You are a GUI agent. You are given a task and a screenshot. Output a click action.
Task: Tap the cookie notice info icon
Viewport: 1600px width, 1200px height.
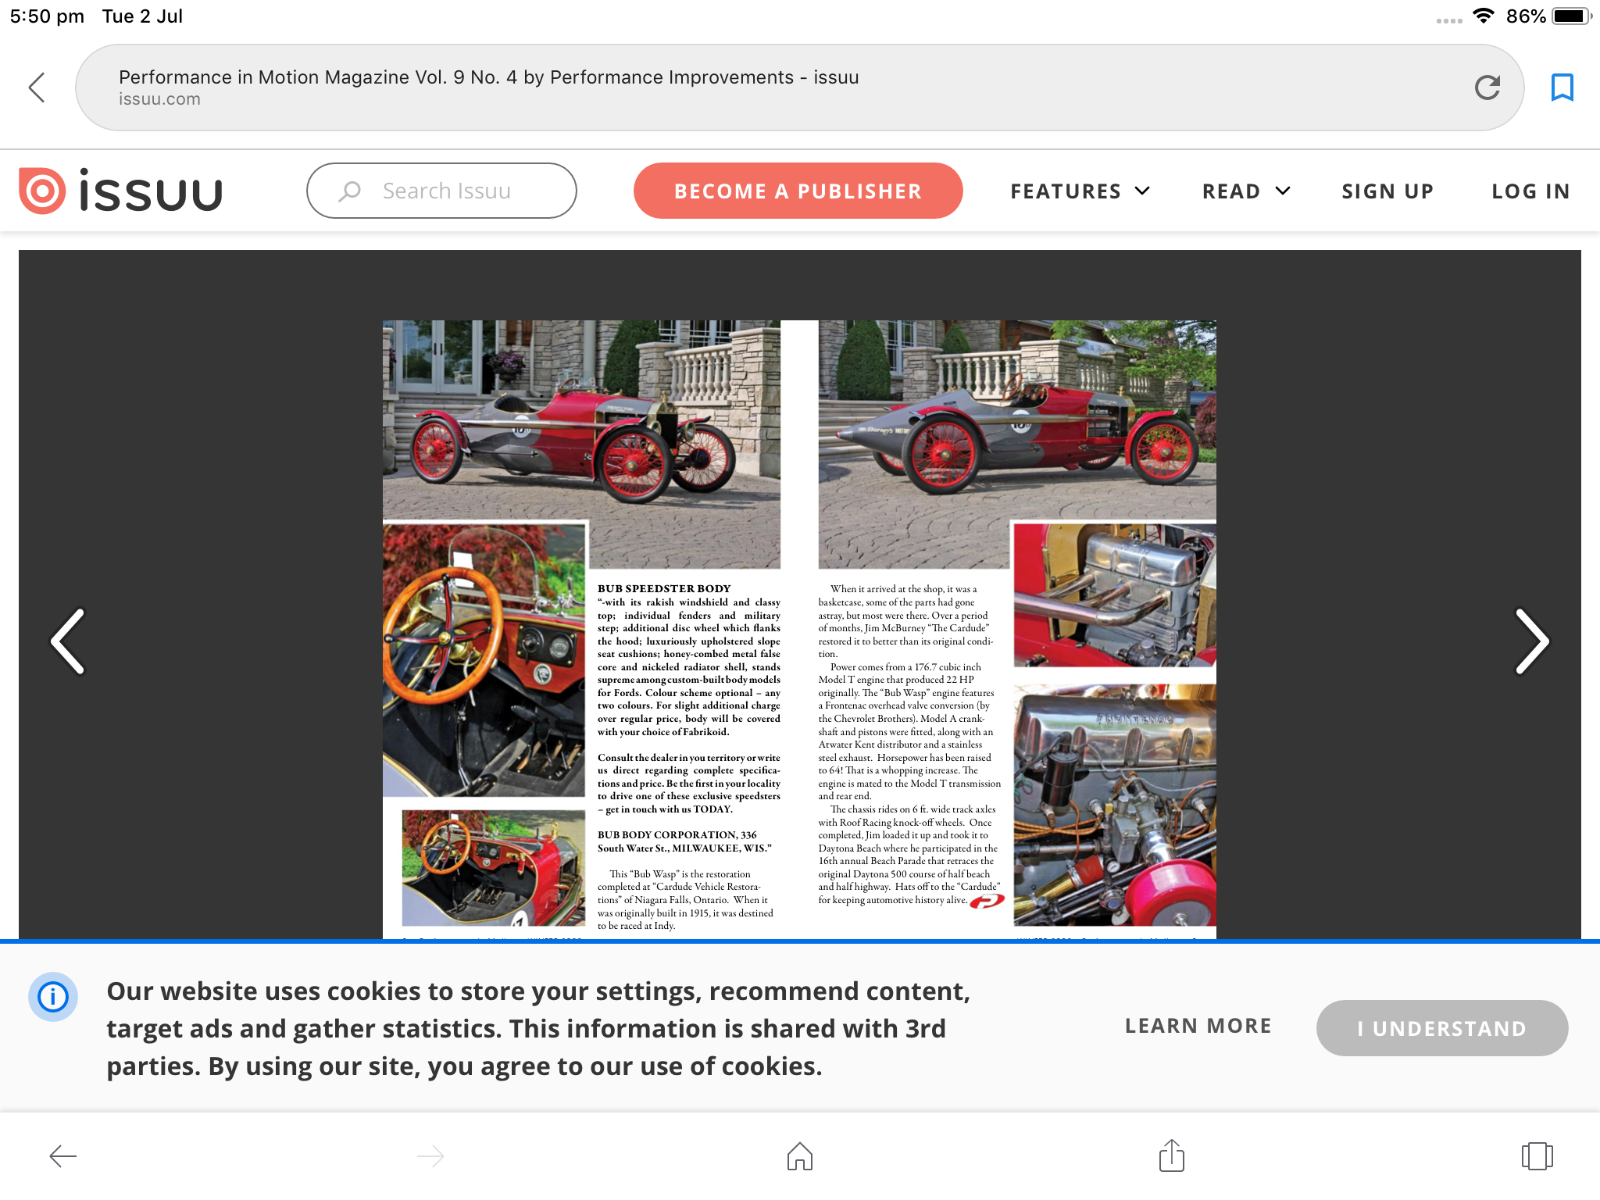point(53,997)
